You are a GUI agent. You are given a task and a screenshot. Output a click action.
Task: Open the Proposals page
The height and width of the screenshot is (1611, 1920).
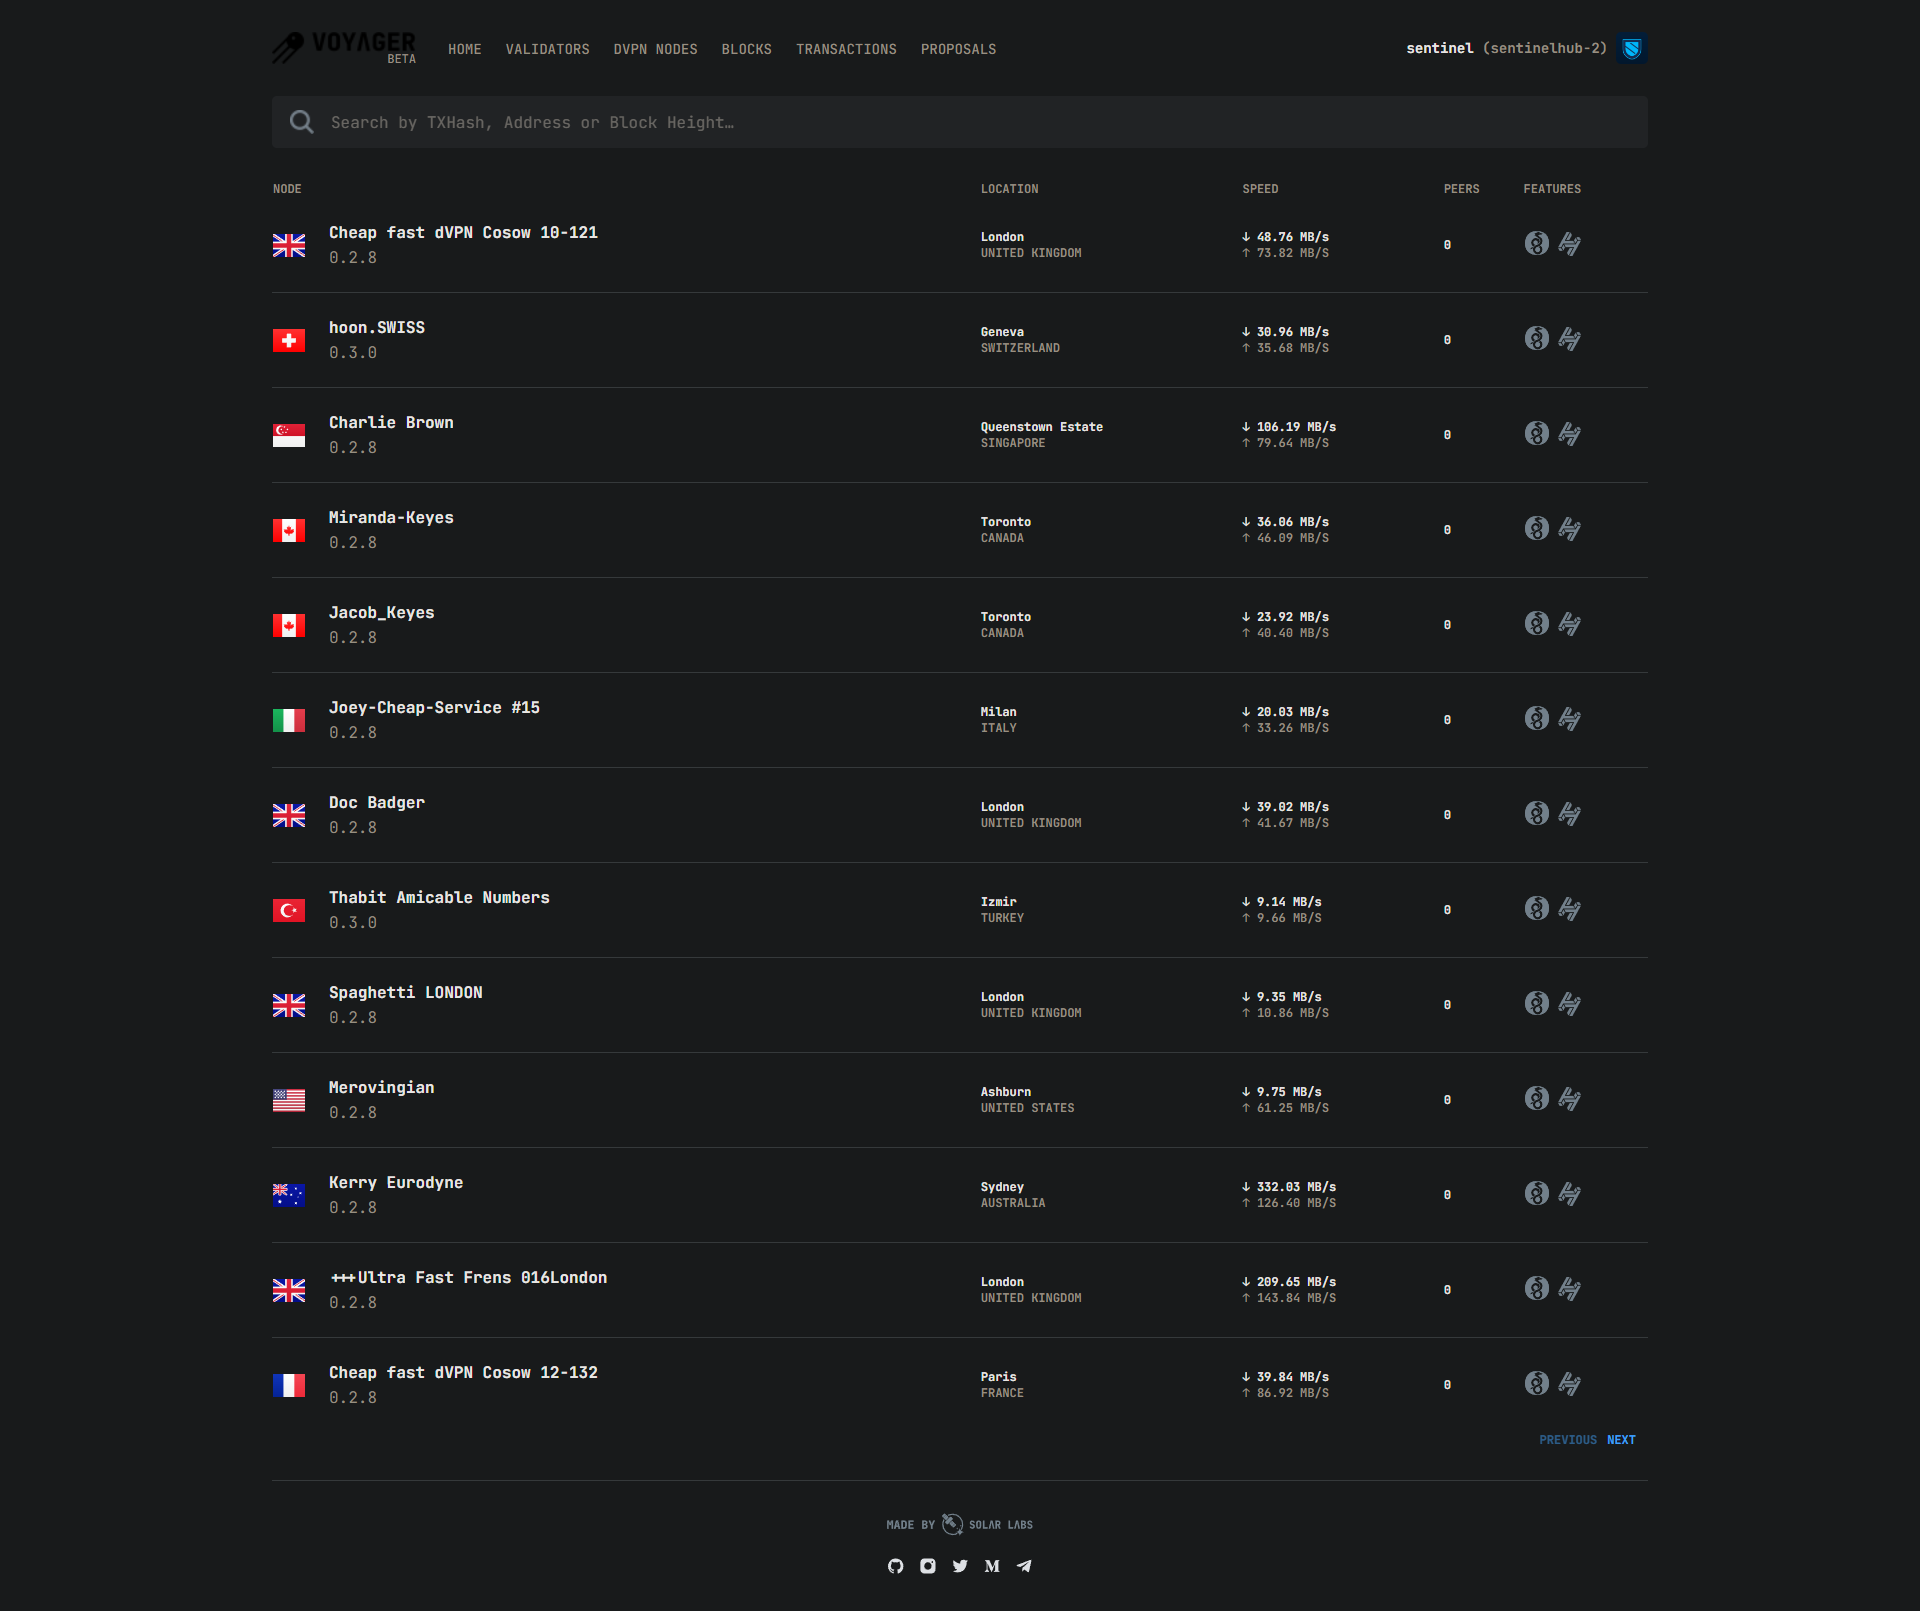pos(958,49)
